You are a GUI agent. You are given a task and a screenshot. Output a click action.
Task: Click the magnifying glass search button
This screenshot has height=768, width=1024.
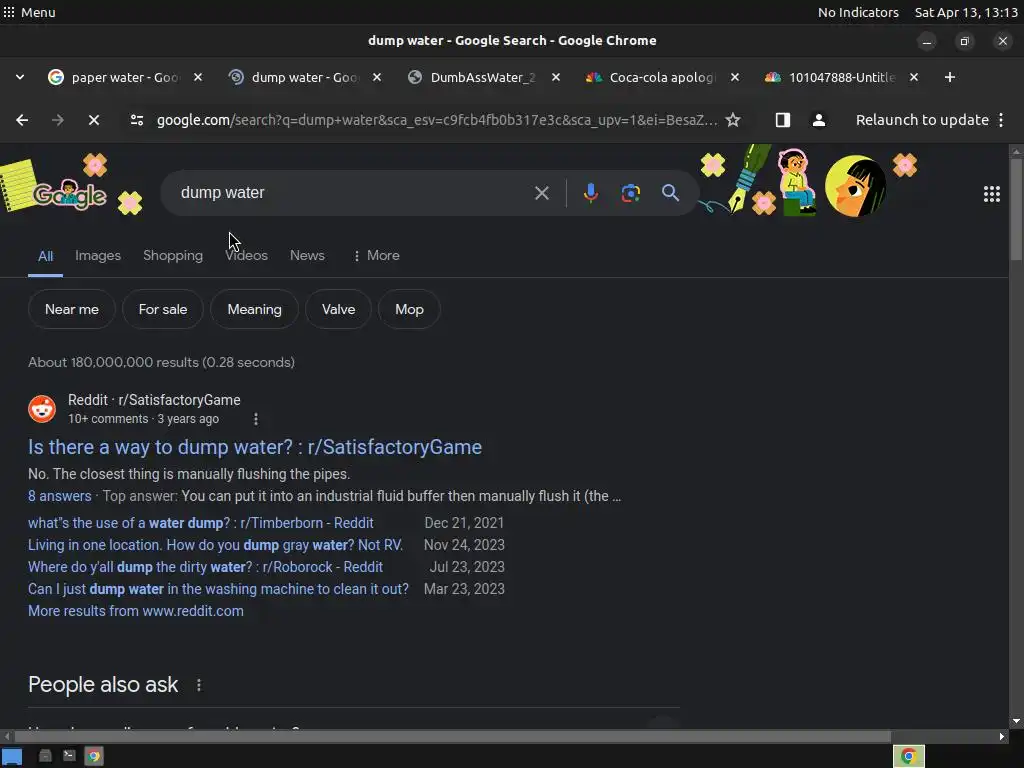tap(670, 193)
